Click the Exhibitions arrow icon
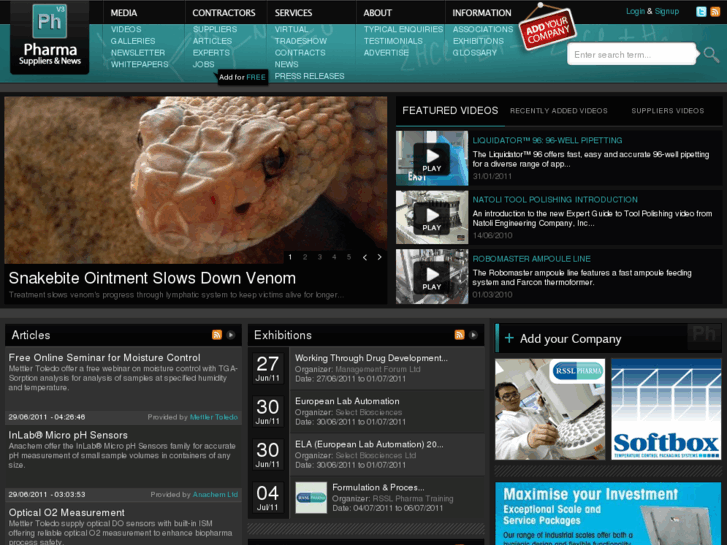727x545 pixels. point(473,335)
